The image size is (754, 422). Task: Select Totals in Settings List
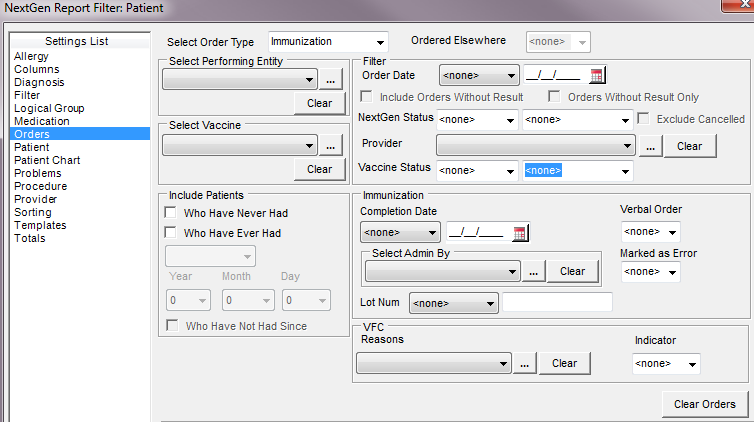[29, 238]
